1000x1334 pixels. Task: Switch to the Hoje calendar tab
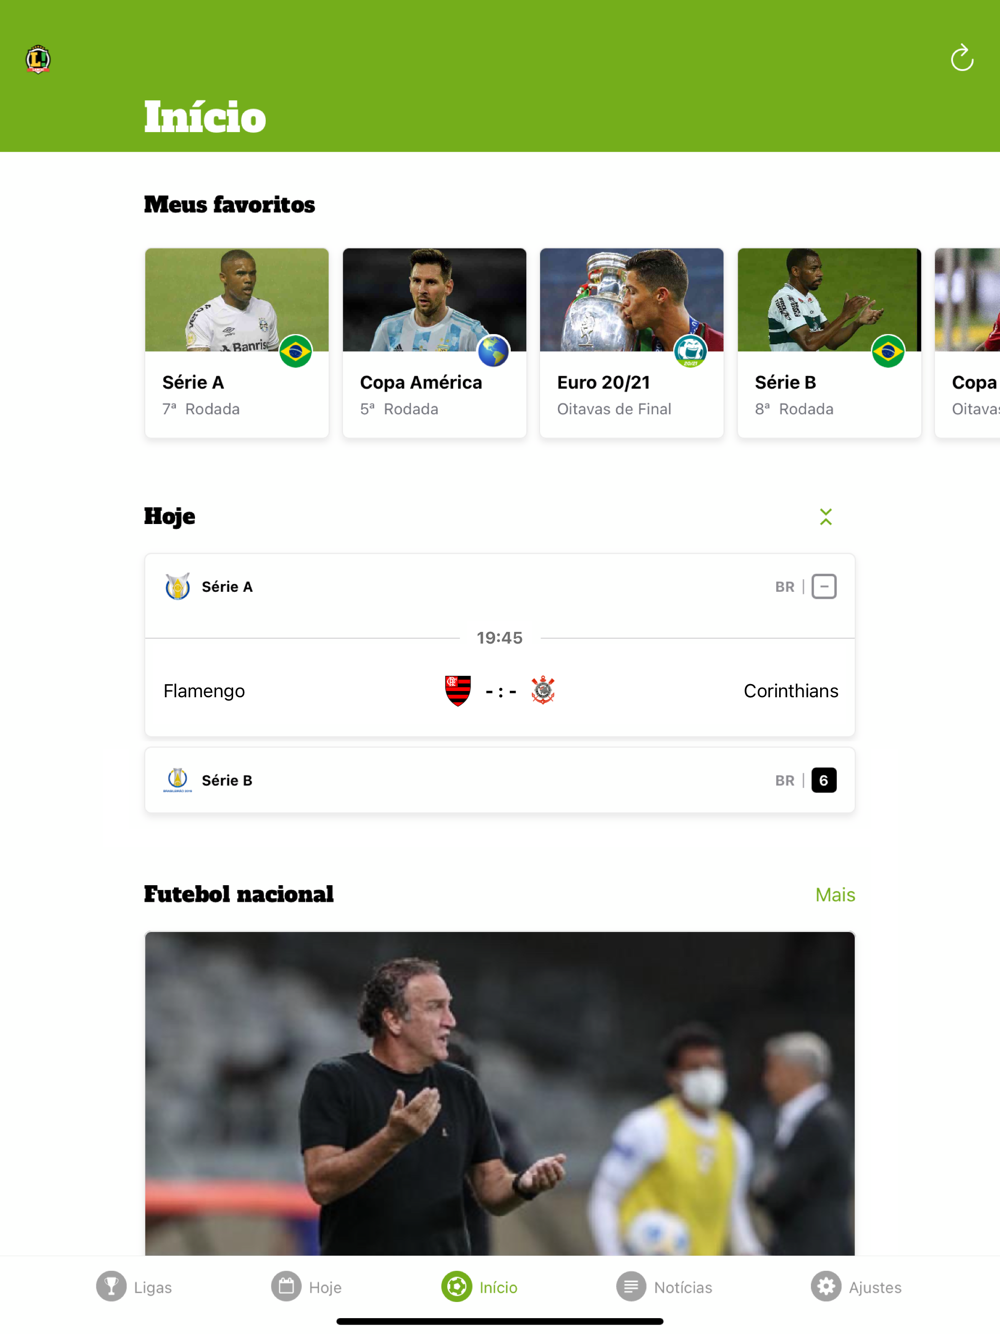point(286,1286)
